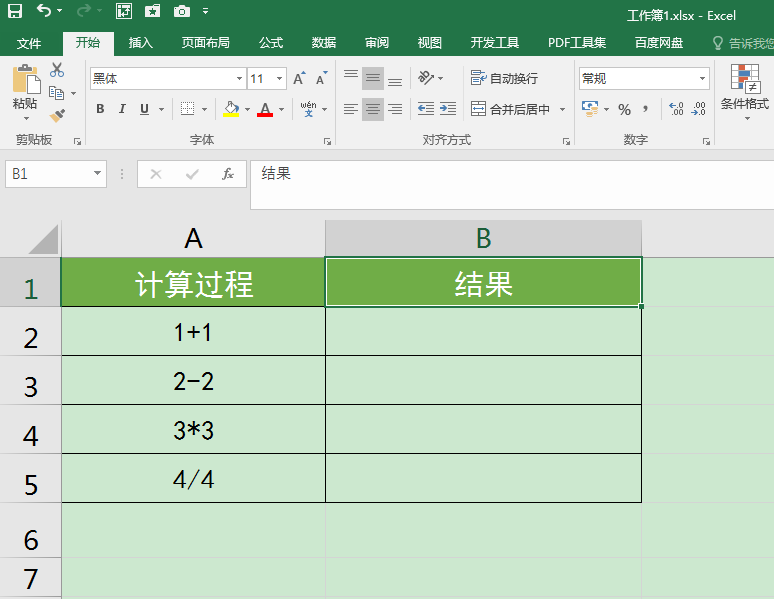Increase font size with the large A
This screenshot has height=599, width=774.
299,78
